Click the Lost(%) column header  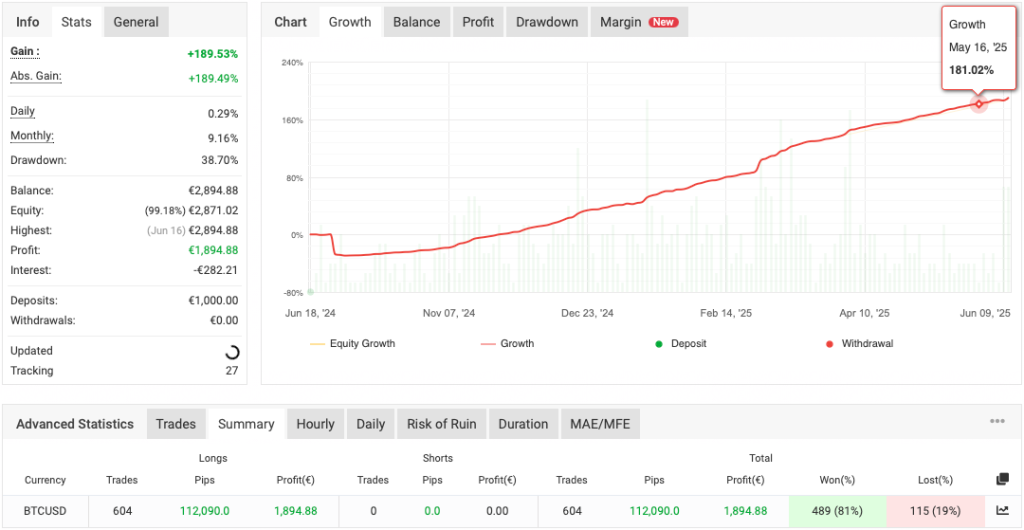[935, 480]
